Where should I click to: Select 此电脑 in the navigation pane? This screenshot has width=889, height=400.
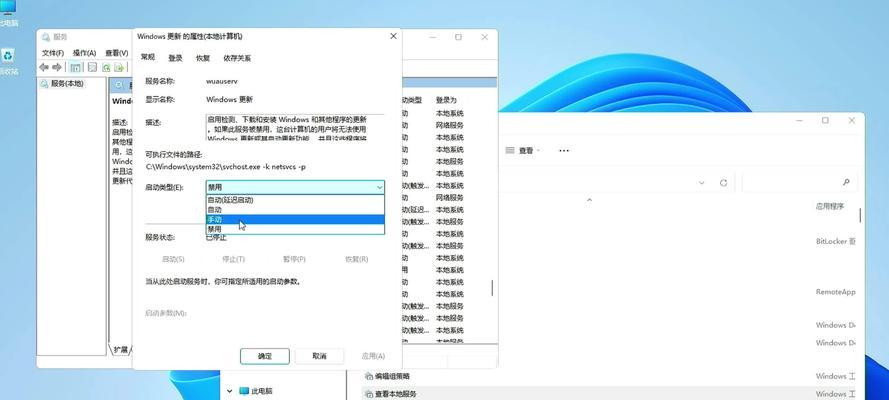pos(256,391)
